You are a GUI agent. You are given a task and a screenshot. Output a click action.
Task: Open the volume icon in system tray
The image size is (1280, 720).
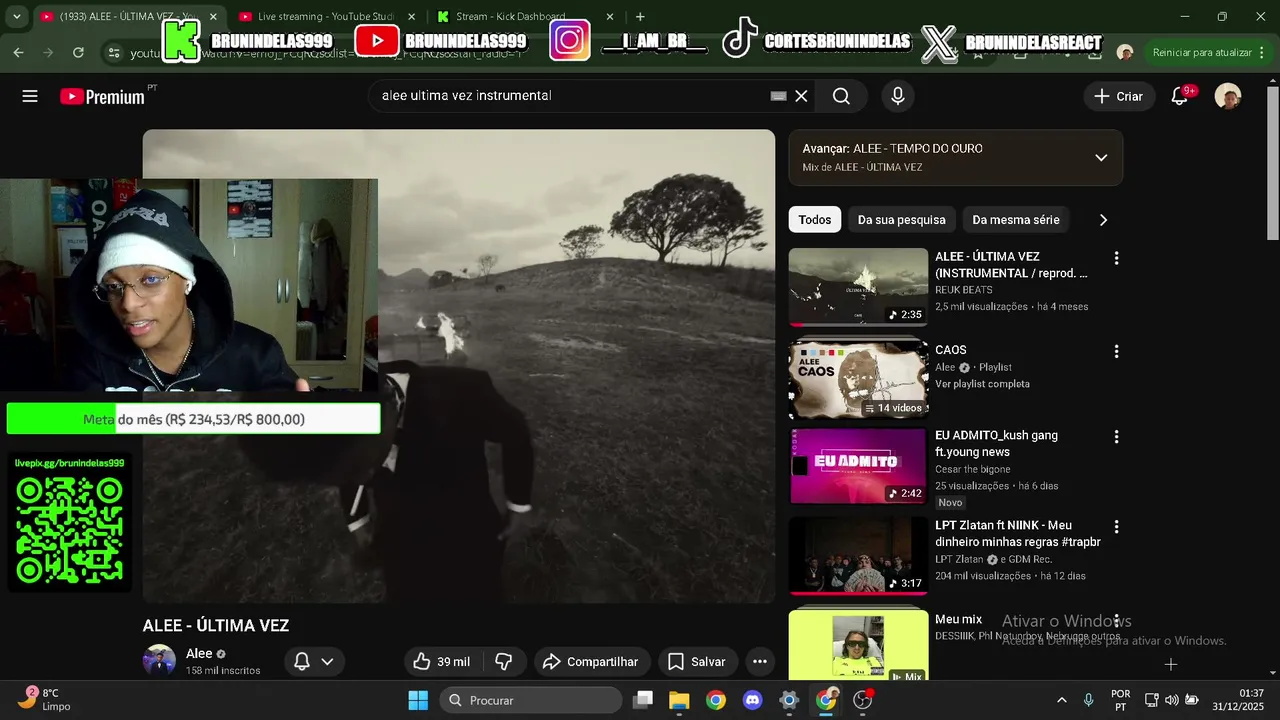tap(1171, 700)
